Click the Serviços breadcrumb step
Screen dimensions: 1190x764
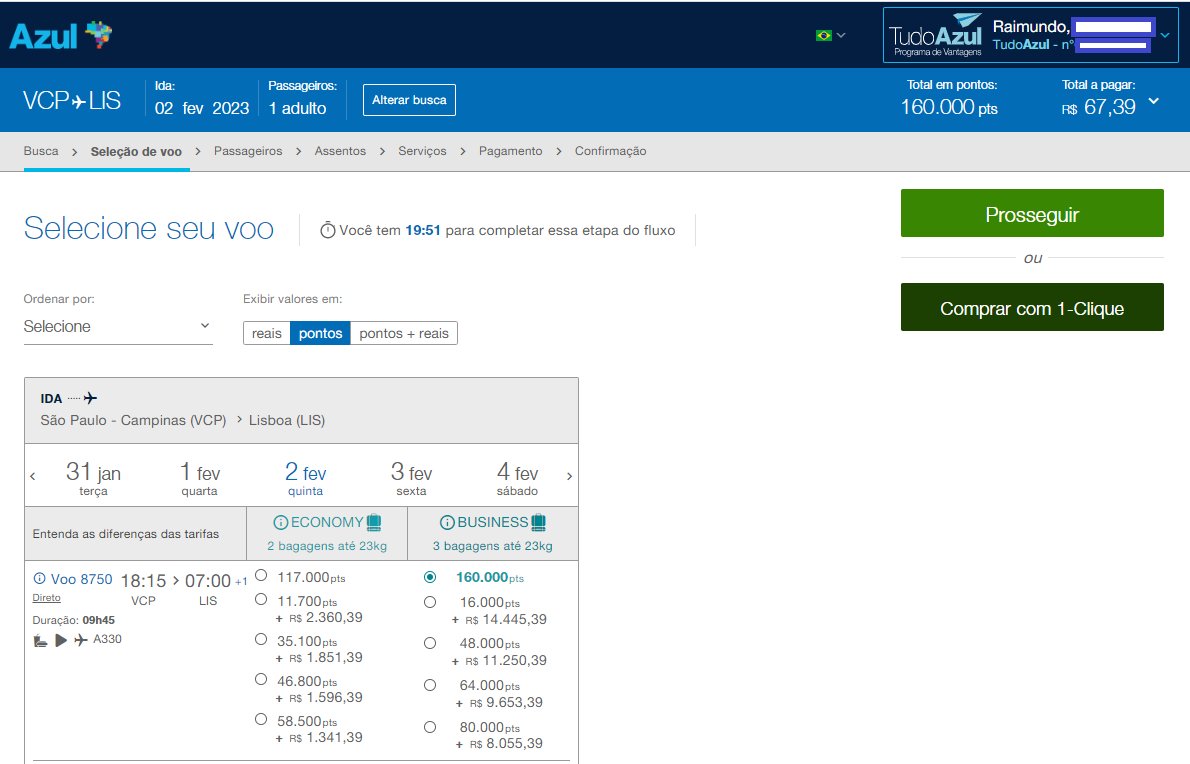(423, 151)
